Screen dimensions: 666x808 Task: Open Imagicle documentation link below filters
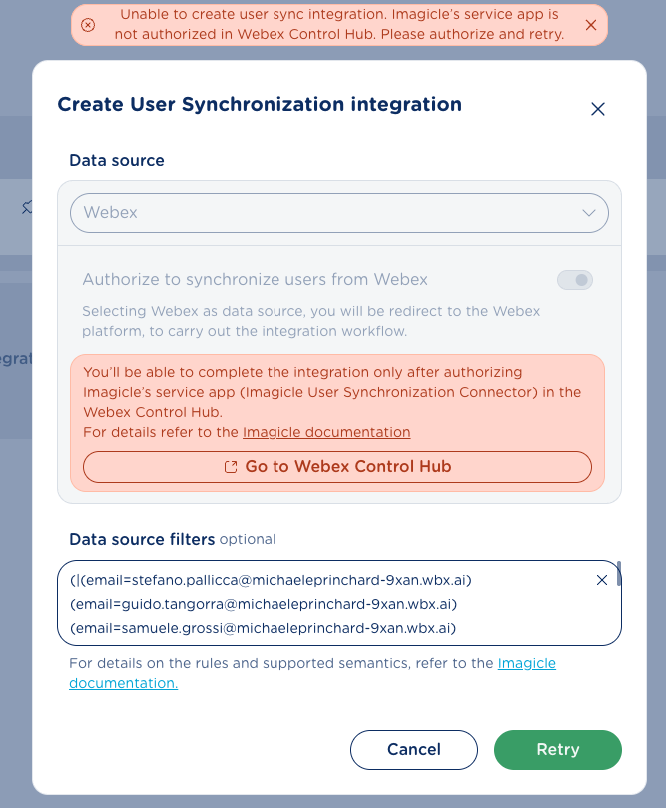coord(526,663)
